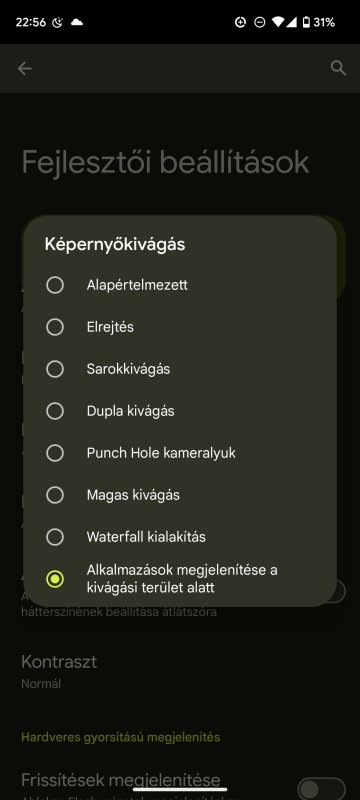Tap the battery icon in status bar
This screenshot has height=800, width=360.
[x=305, y=22]
